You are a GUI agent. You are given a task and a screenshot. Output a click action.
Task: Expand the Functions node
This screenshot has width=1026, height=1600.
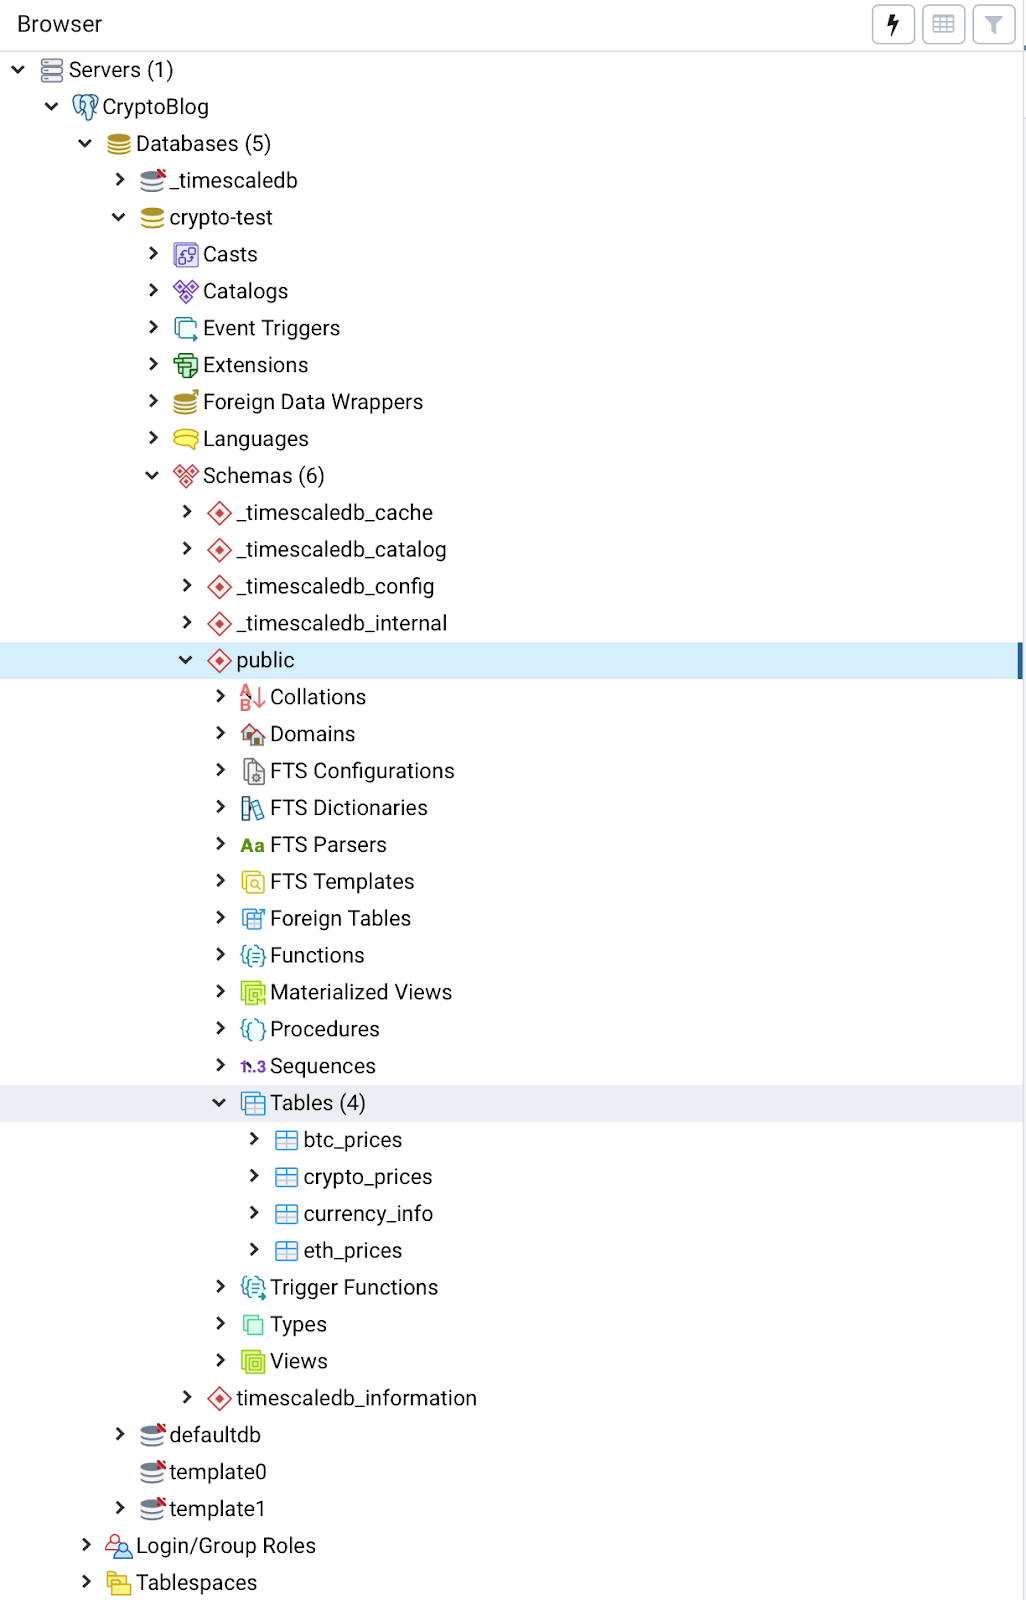[220, 955]
